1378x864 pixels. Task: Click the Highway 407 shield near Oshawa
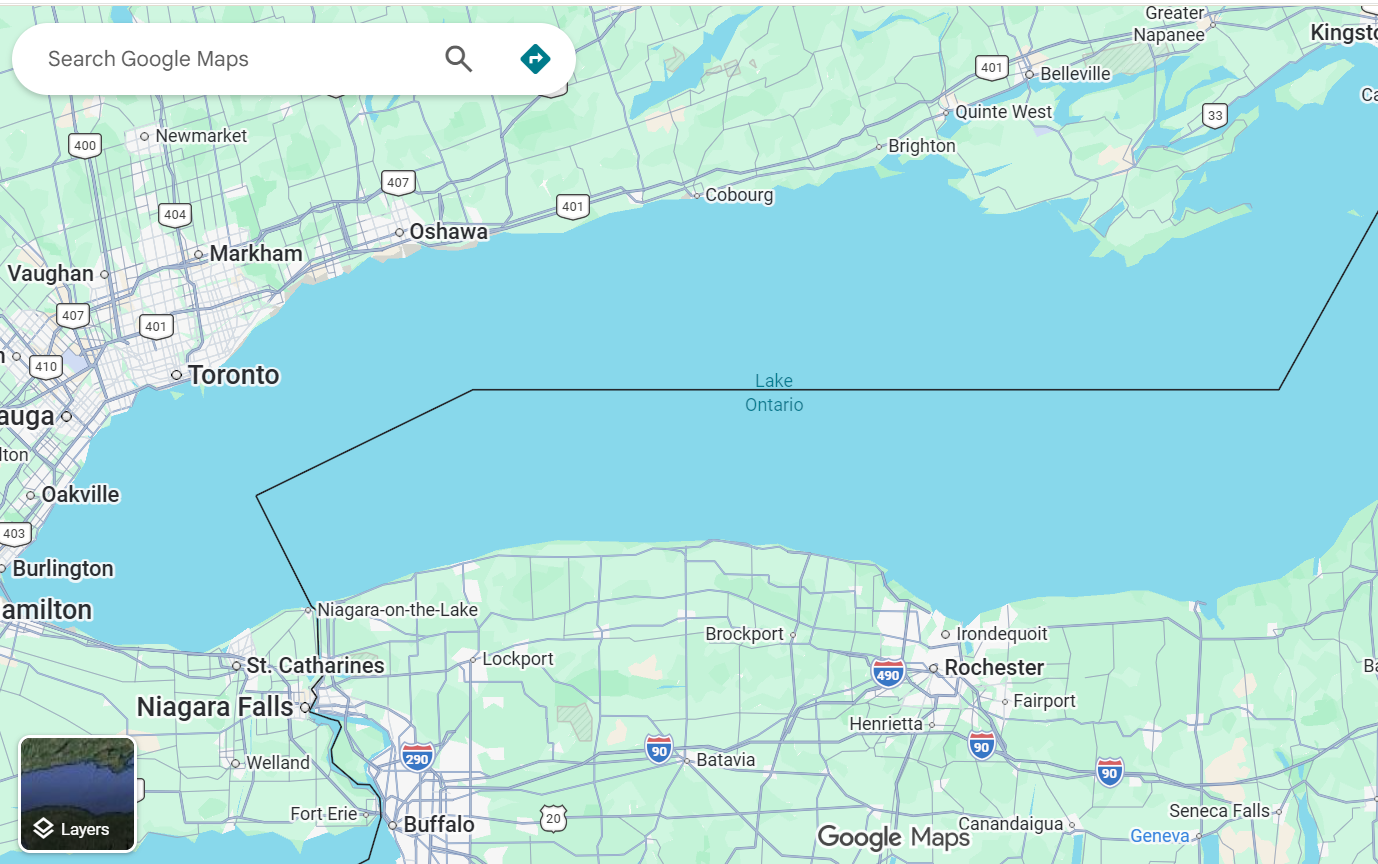coord(398,182)
